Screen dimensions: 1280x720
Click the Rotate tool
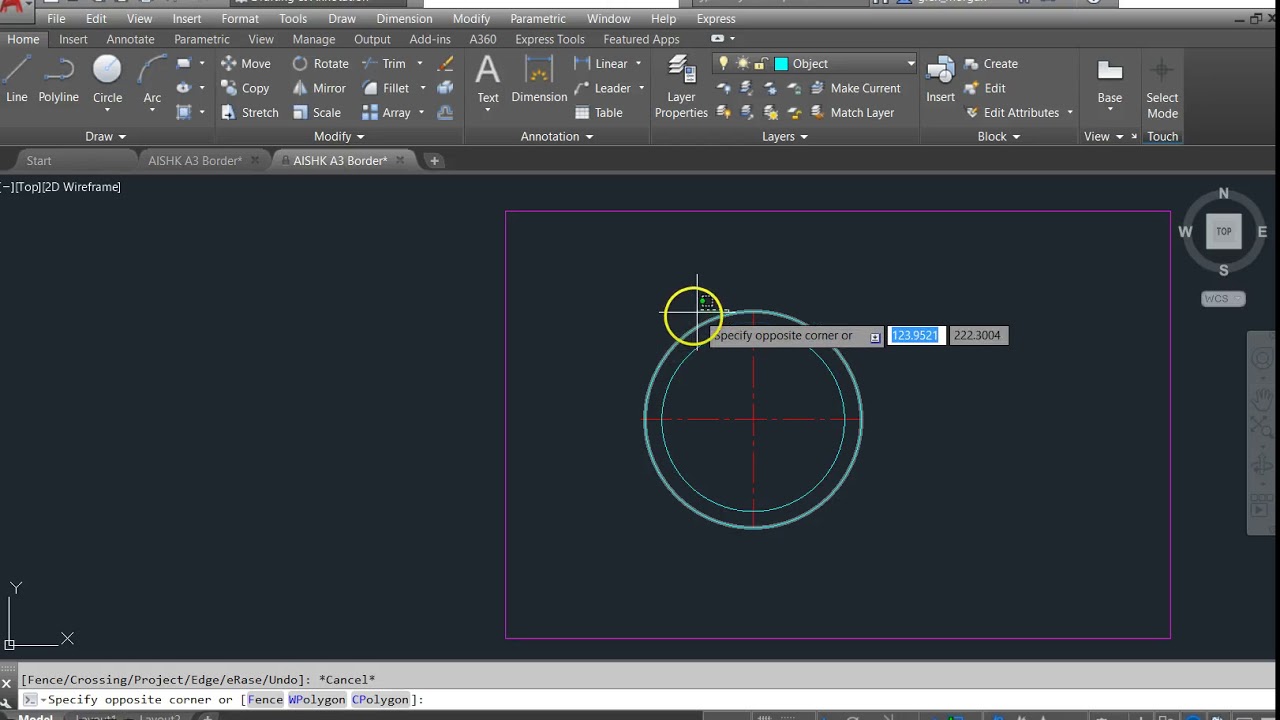point(320,63)
